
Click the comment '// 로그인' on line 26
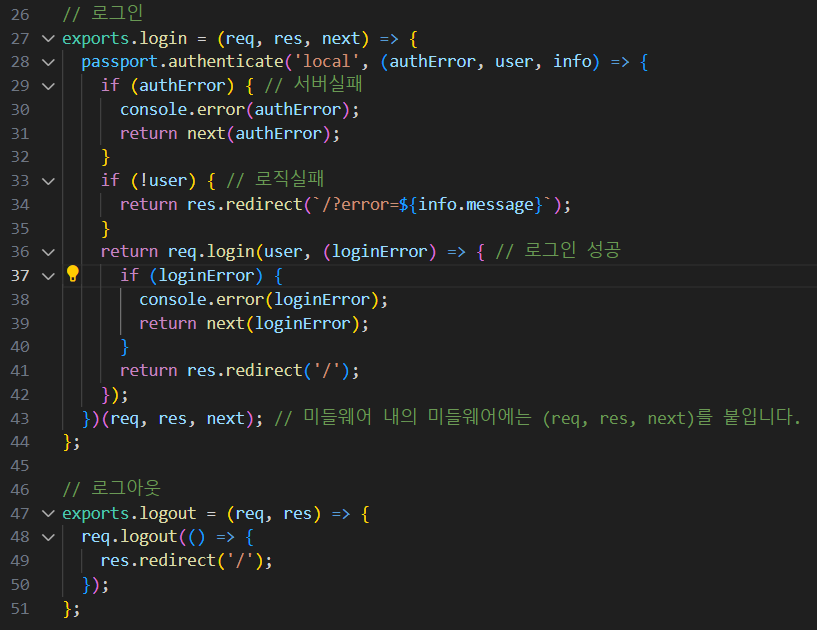(x=103, y=14)
